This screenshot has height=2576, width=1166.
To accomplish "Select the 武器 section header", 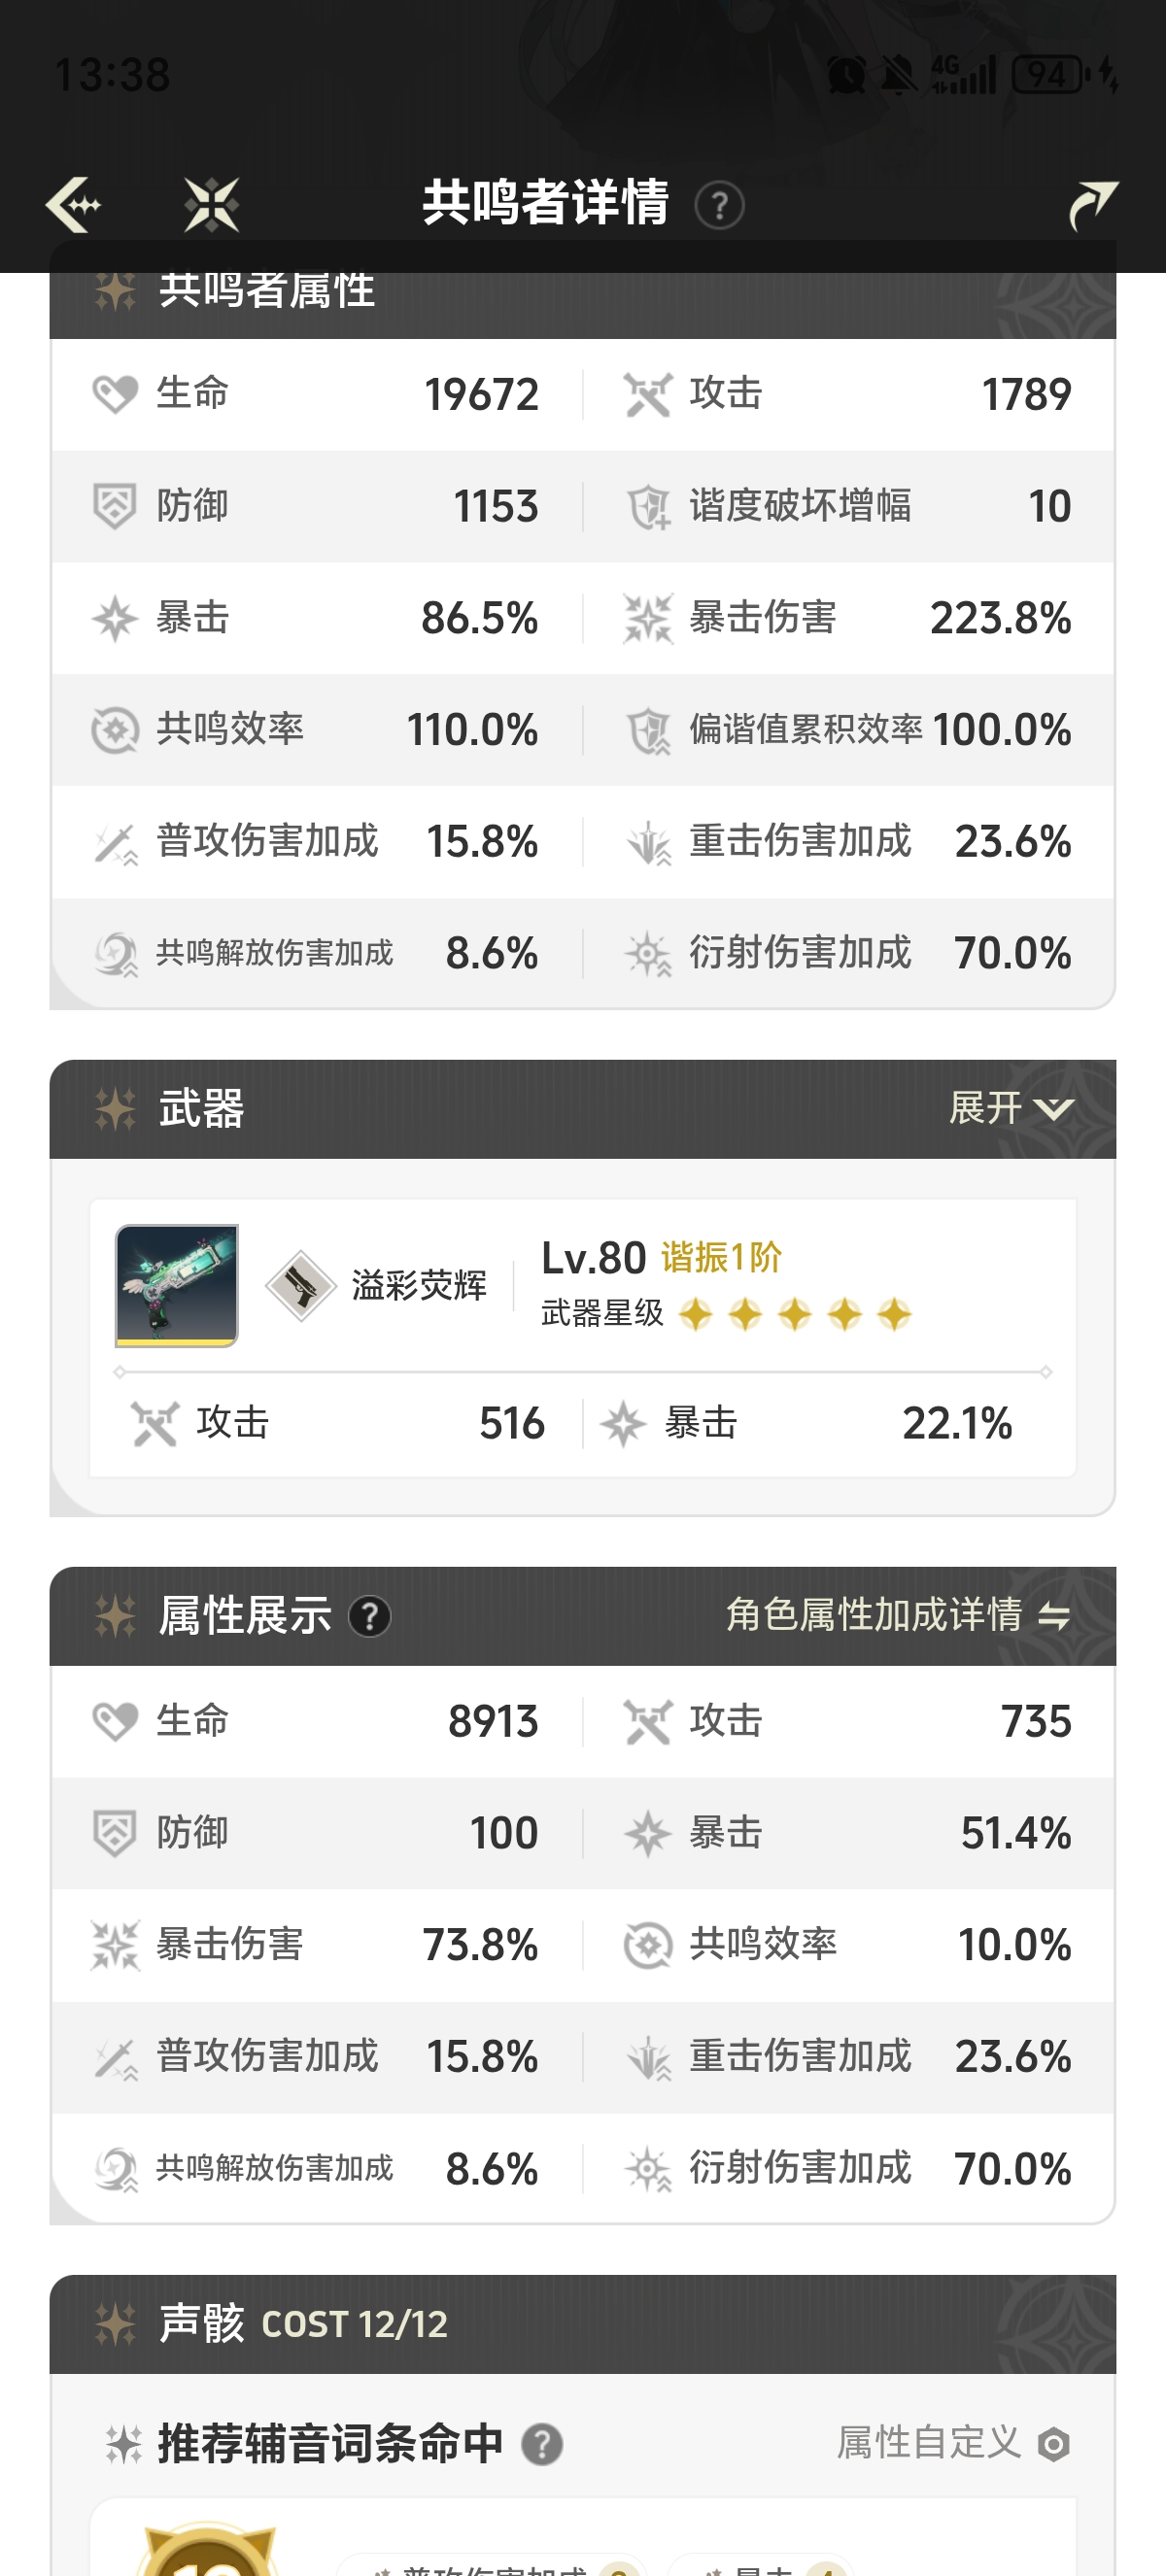I will click(202, 1109).
